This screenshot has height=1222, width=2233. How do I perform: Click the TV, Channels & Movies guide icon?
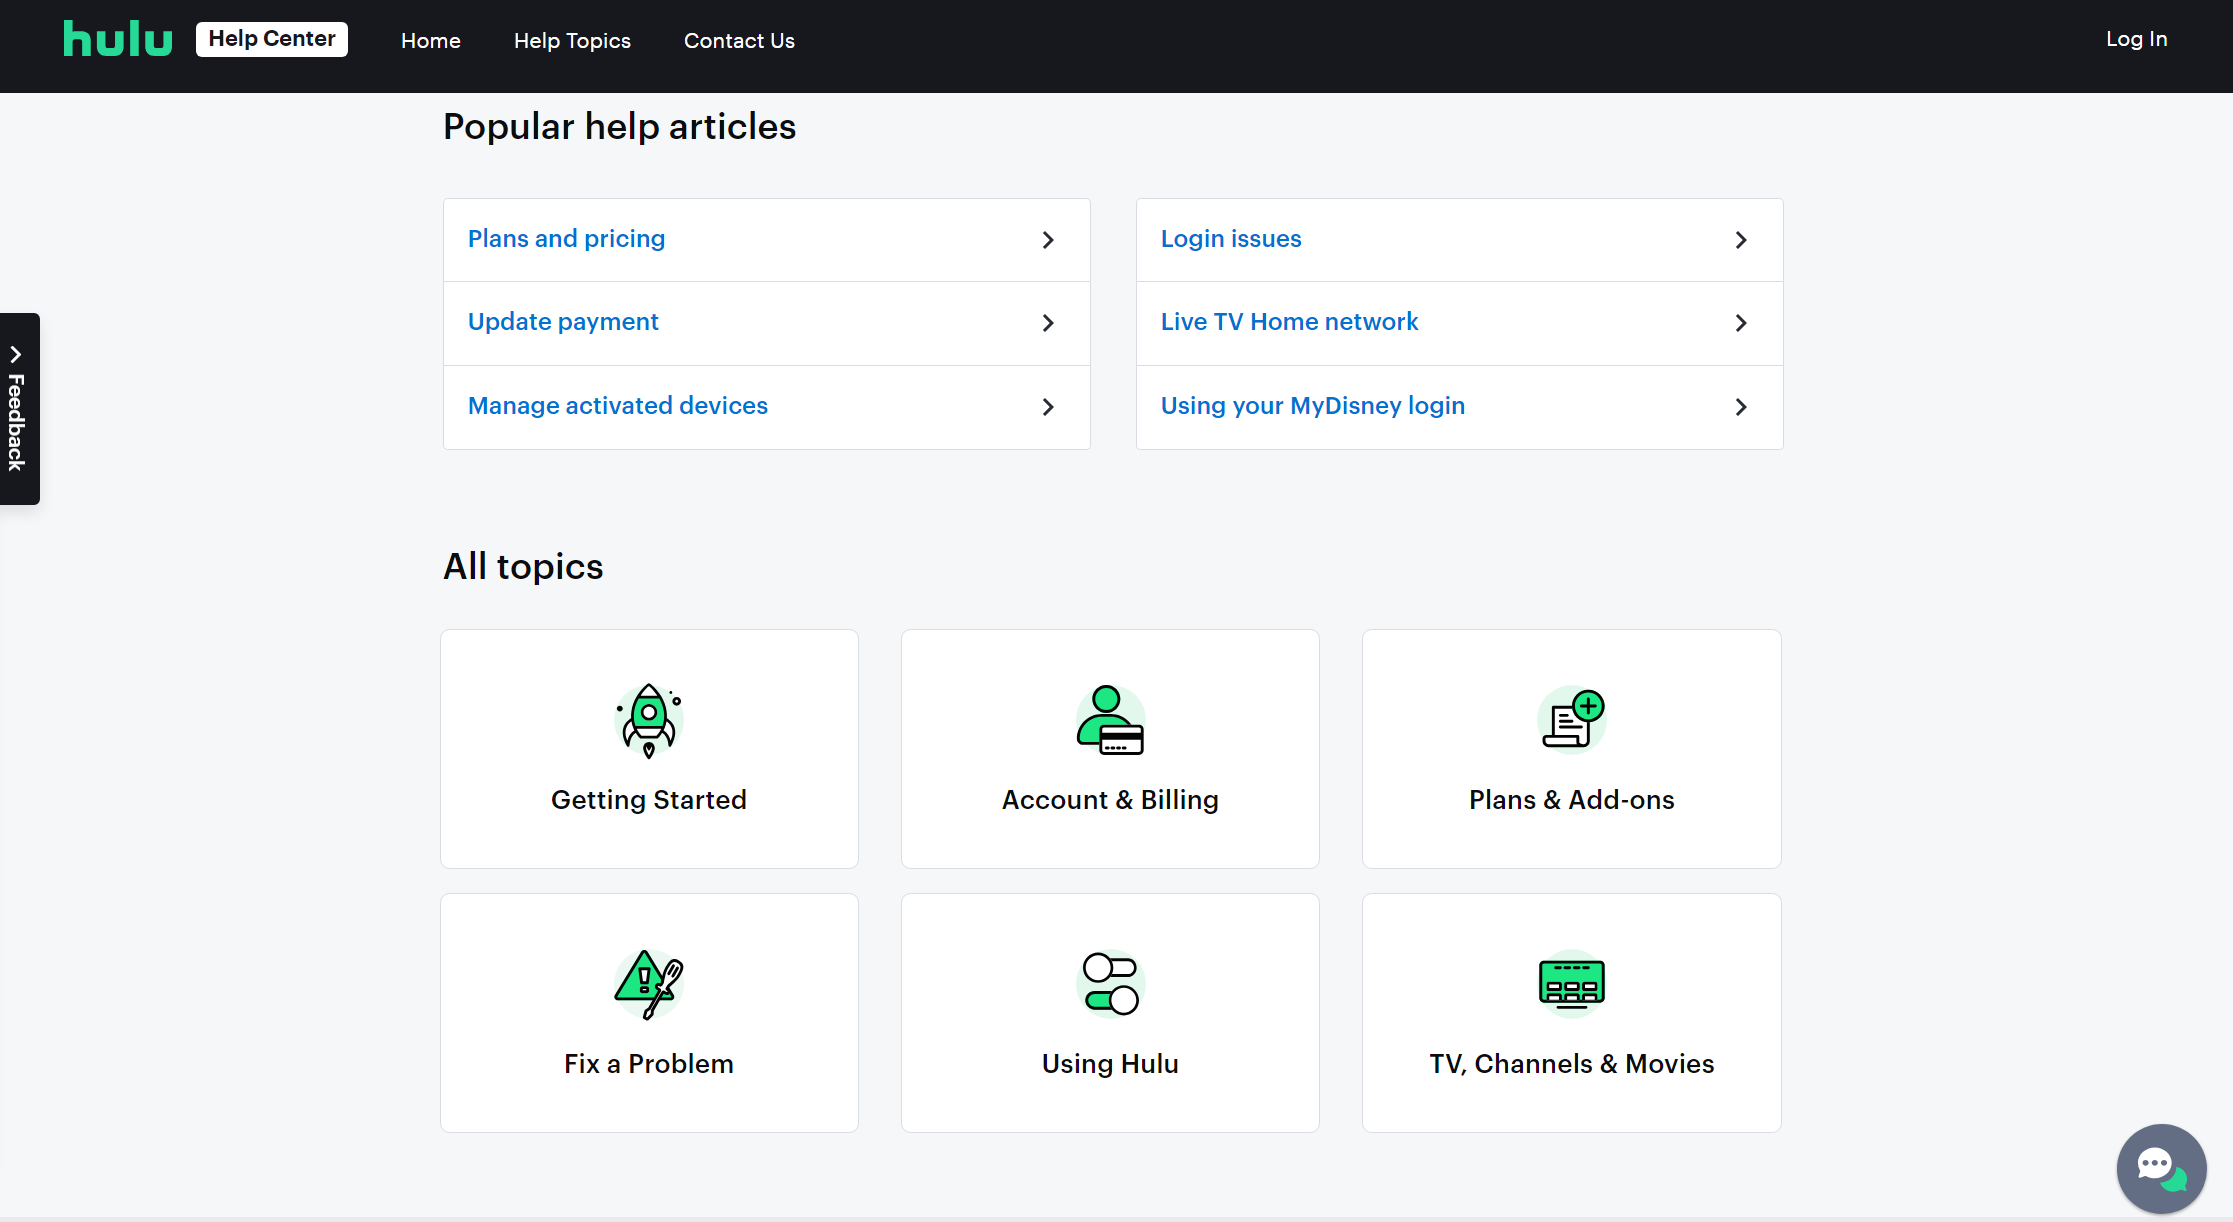coord(1572,983)
